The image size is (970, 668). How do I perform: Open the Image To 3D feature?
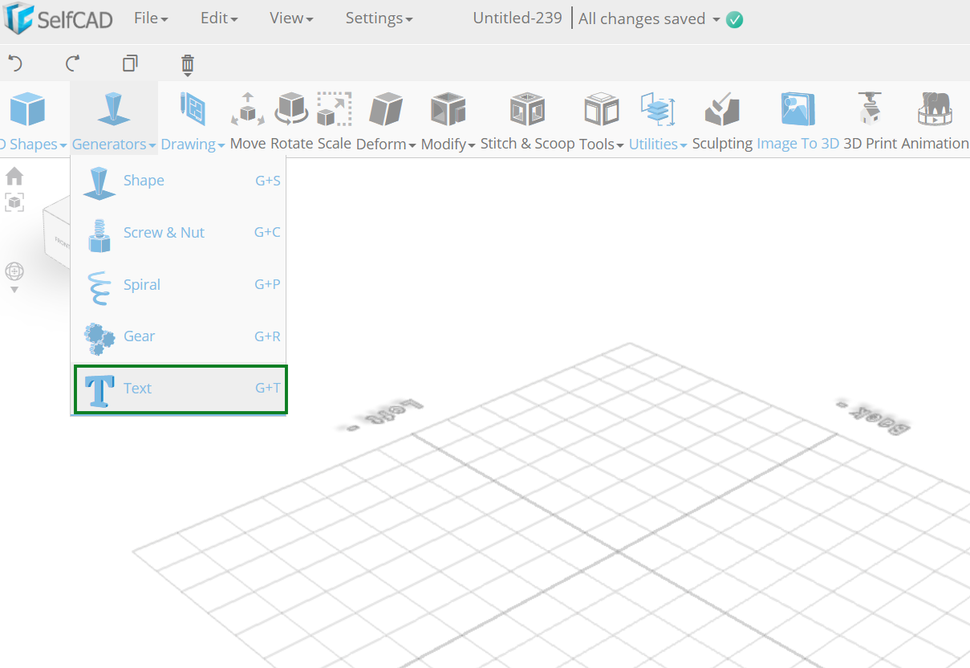(798, 120)
